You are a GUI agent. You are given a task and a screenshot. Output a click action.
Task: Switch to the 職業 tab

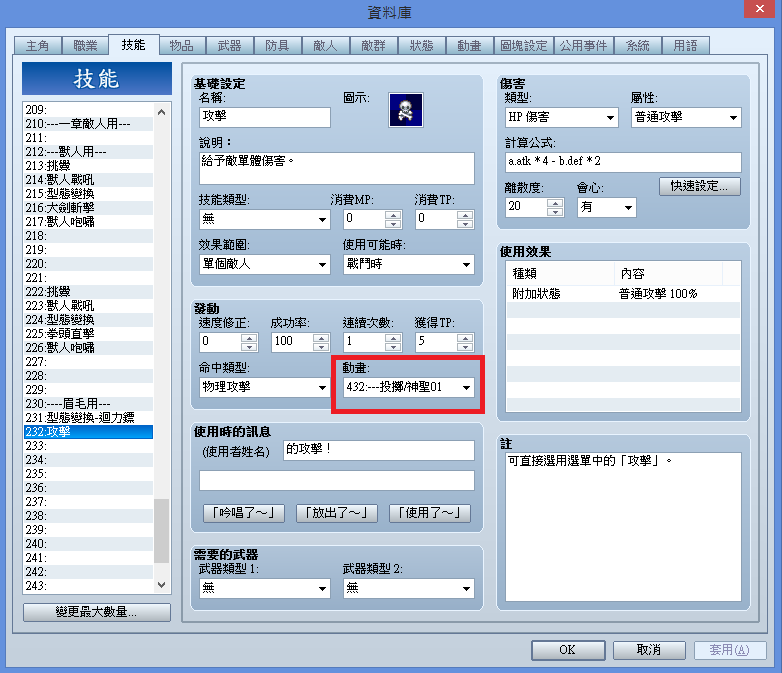coord(85,46)
